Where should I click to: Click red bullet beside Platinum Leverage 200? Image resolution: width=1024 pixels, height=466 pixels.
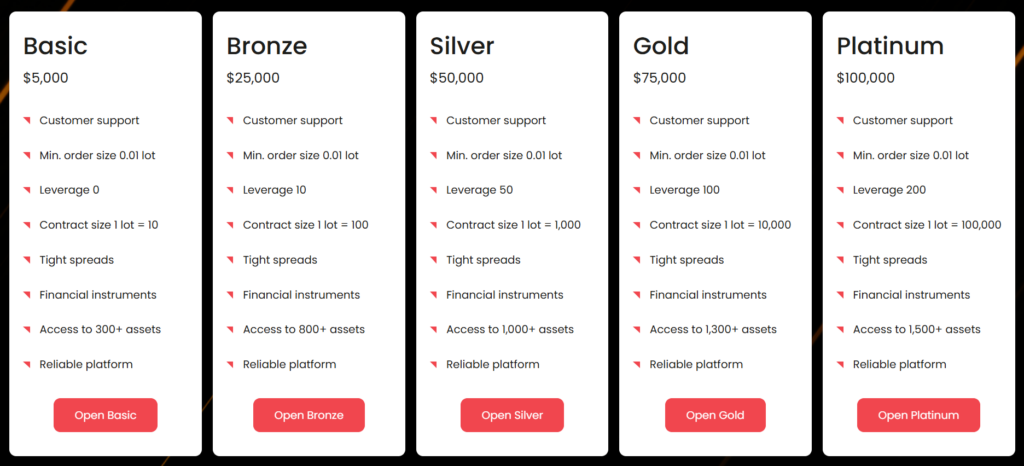coord(840,191)
